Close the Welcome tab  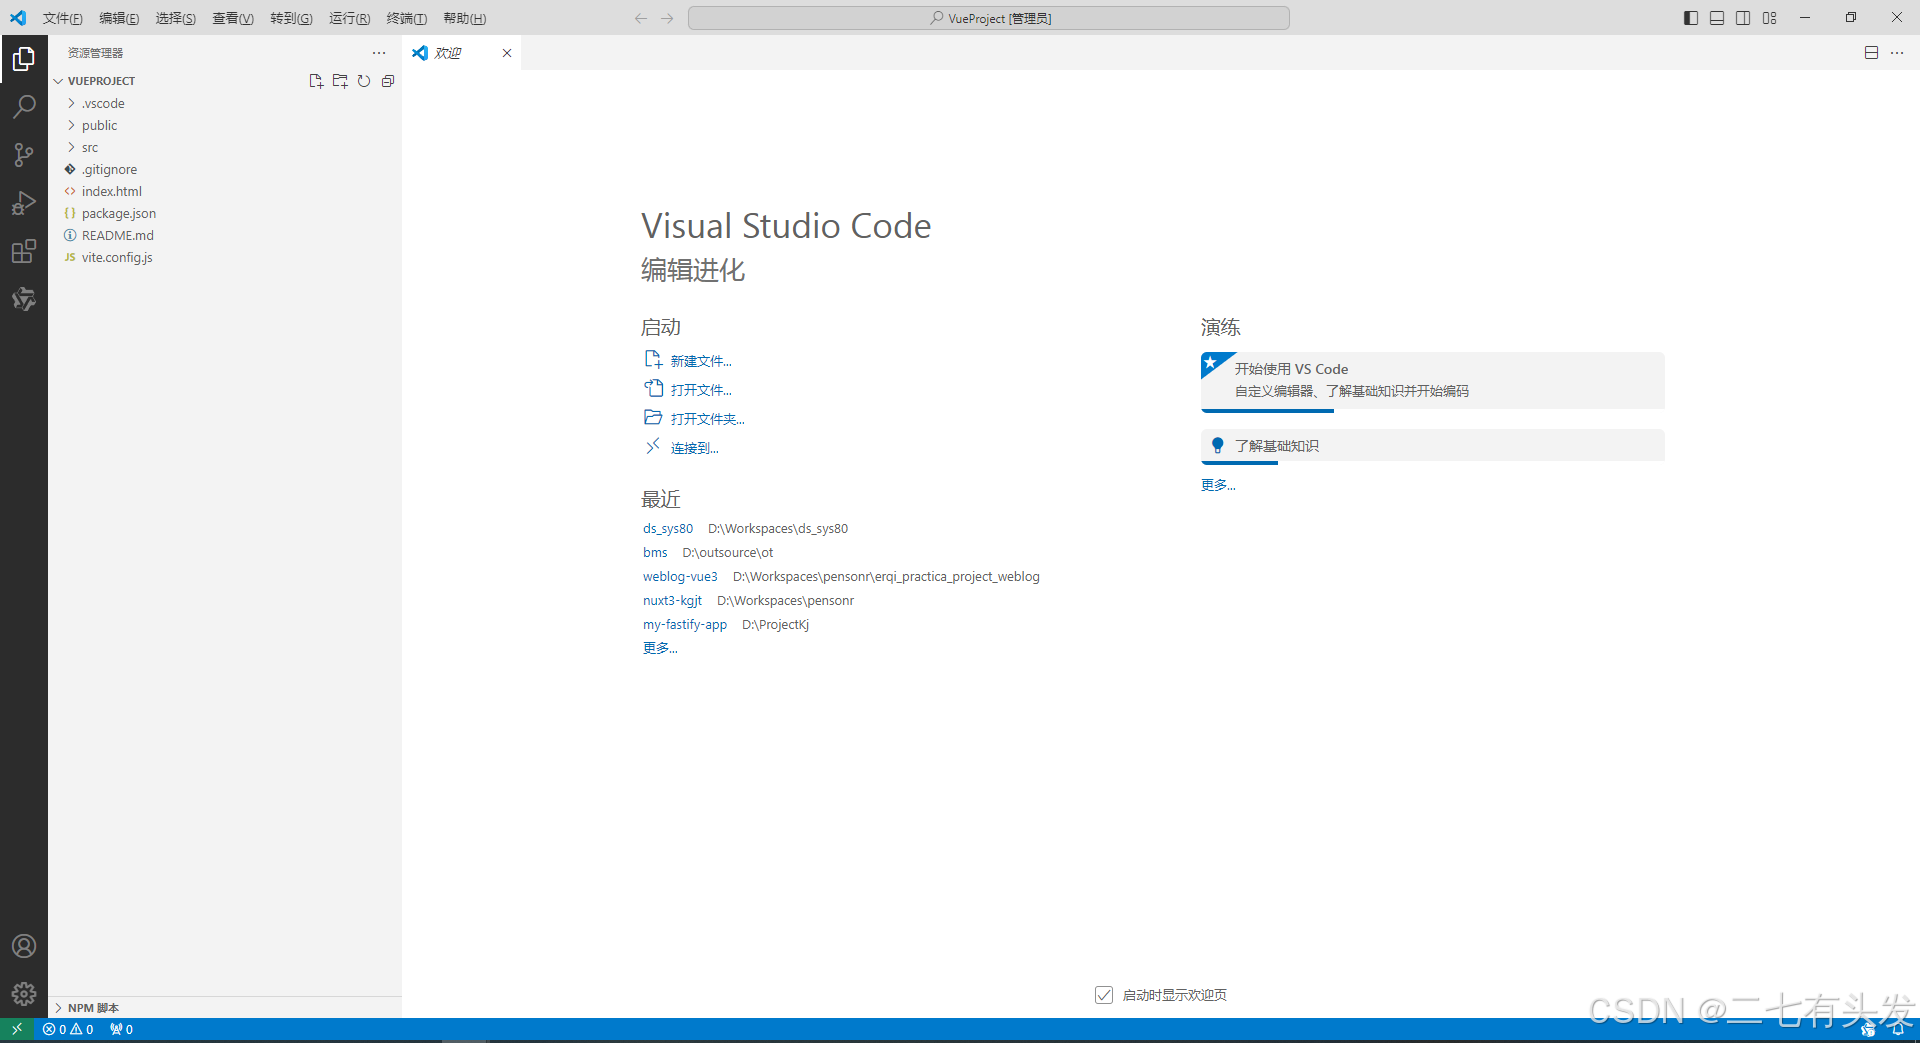(x=507, y=53)
